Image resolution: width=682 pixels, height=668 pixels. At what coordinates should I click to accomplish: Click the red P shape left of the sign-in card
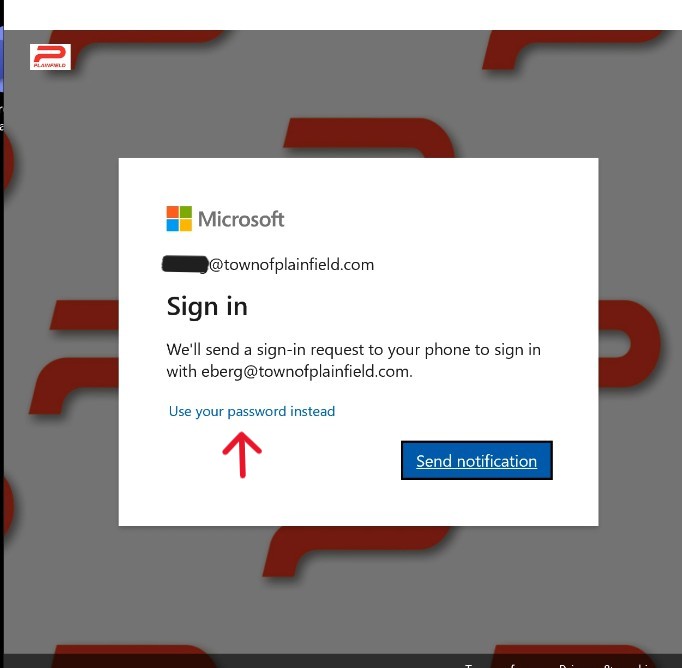(x=76, y=357)
